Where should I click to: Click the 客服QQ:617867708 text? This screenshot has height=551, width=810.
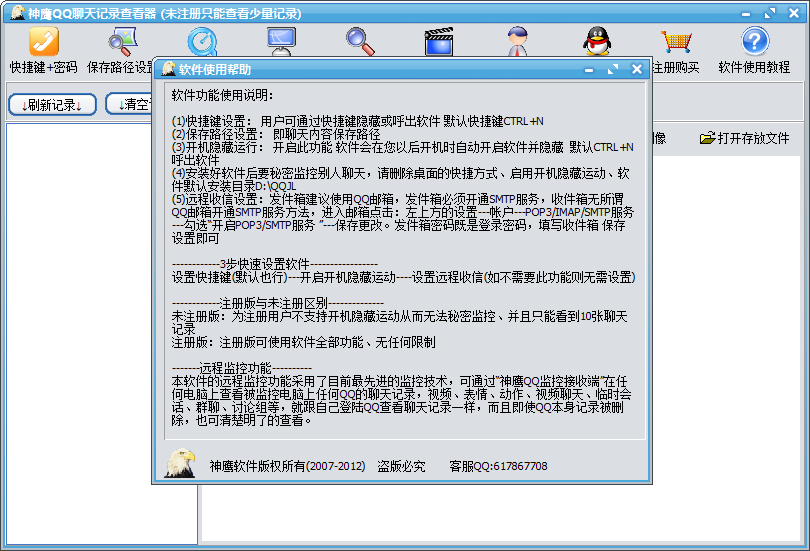point(498,466)
